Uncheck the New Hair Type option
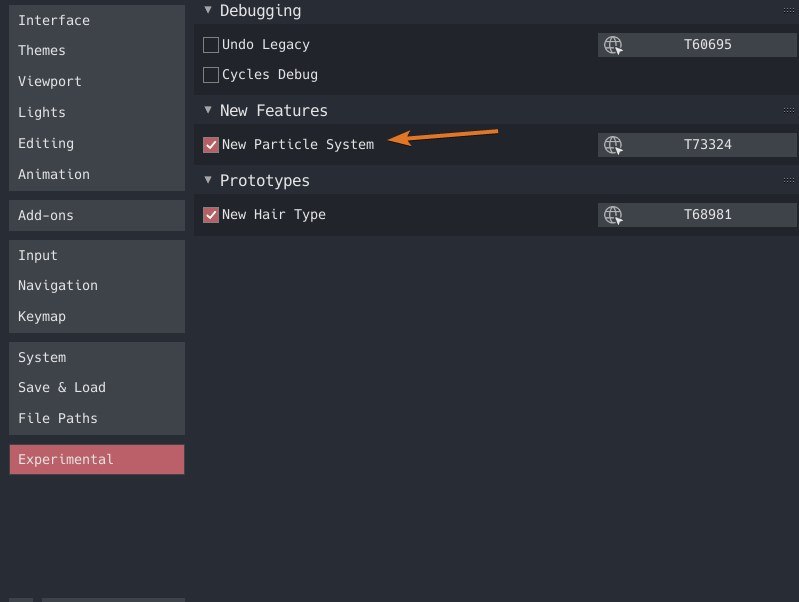Image resolution: width=799 pixels, height=602 pixels. 211,215
